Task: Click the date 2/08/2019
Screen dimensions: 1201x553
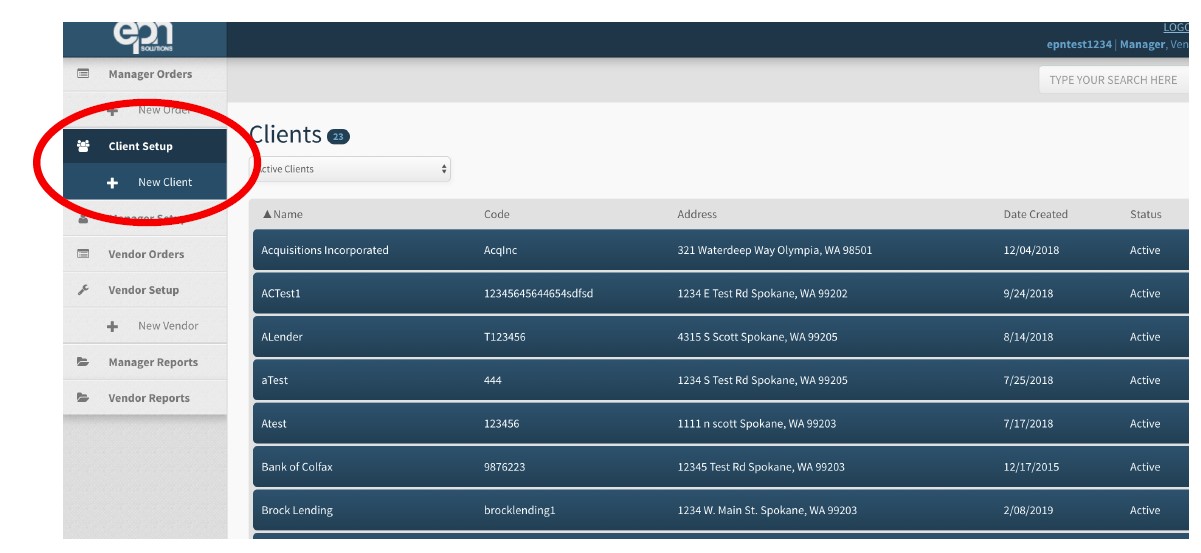Action: [1028, 510]
